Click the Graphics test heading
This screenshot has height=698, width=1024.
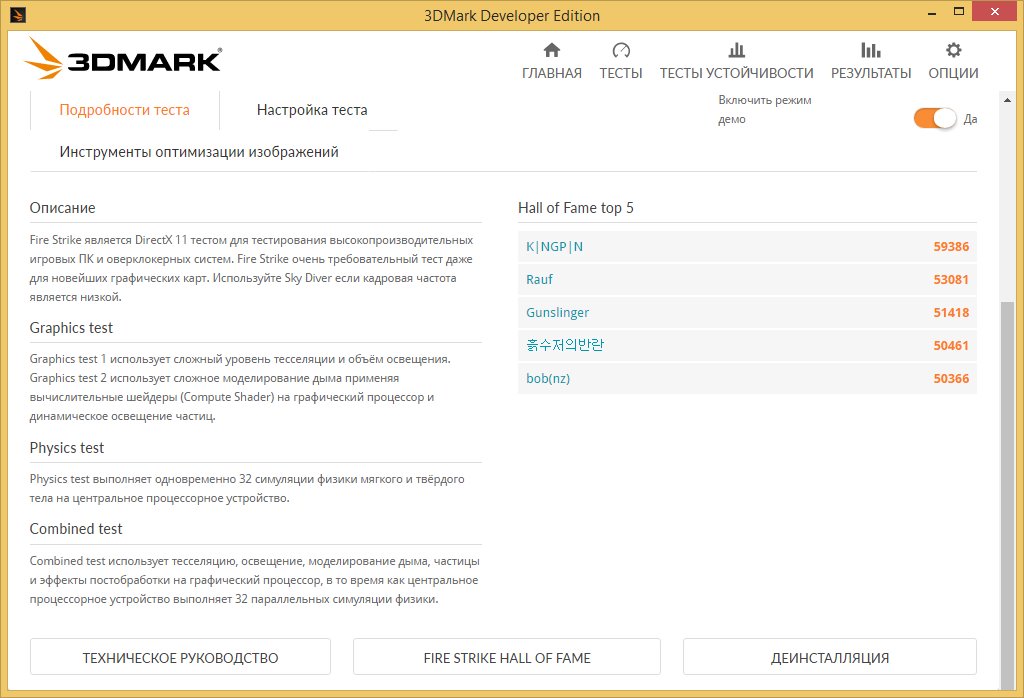[71, 328]
